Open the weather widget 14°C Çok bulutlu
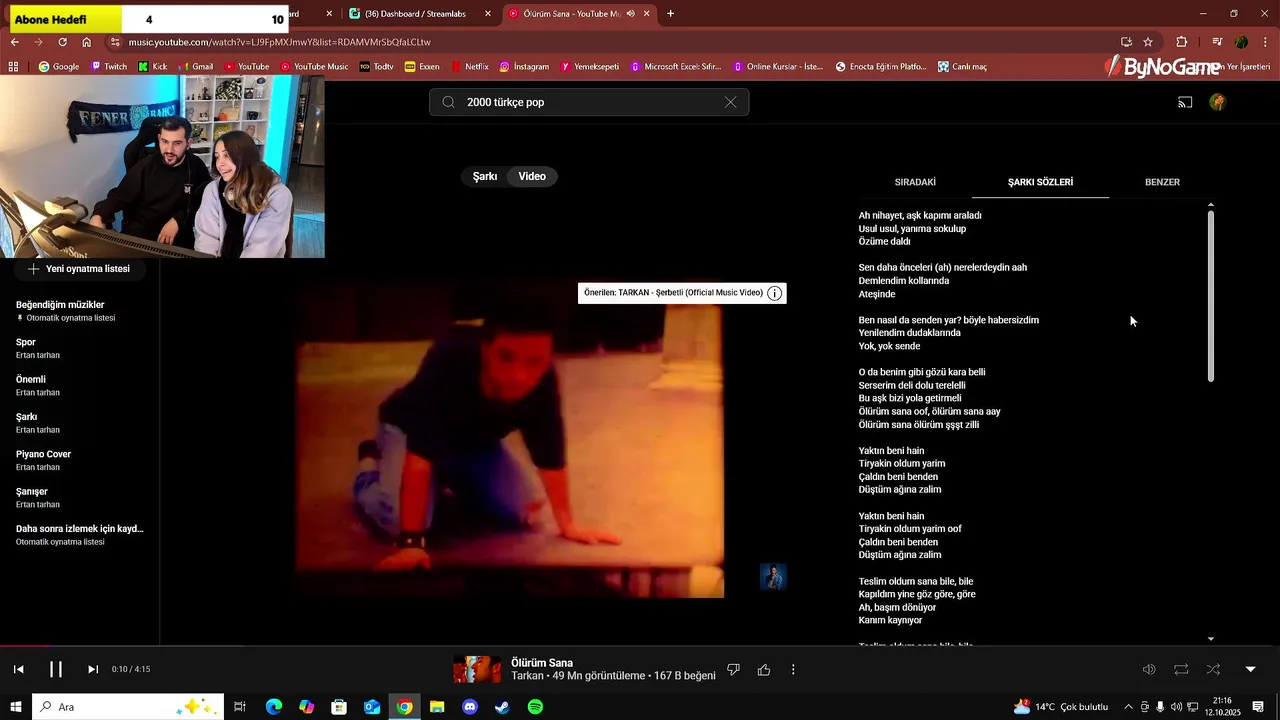The width and height of the screenshot is (1280, 720). [1060, 707]
